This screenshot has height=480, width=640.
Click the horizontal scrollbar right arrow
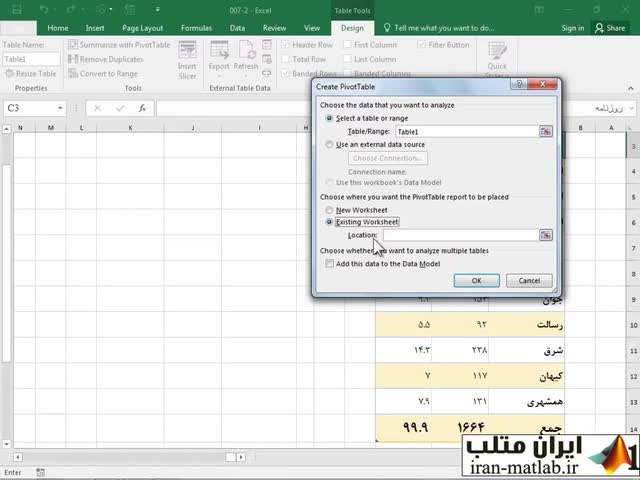241,457
